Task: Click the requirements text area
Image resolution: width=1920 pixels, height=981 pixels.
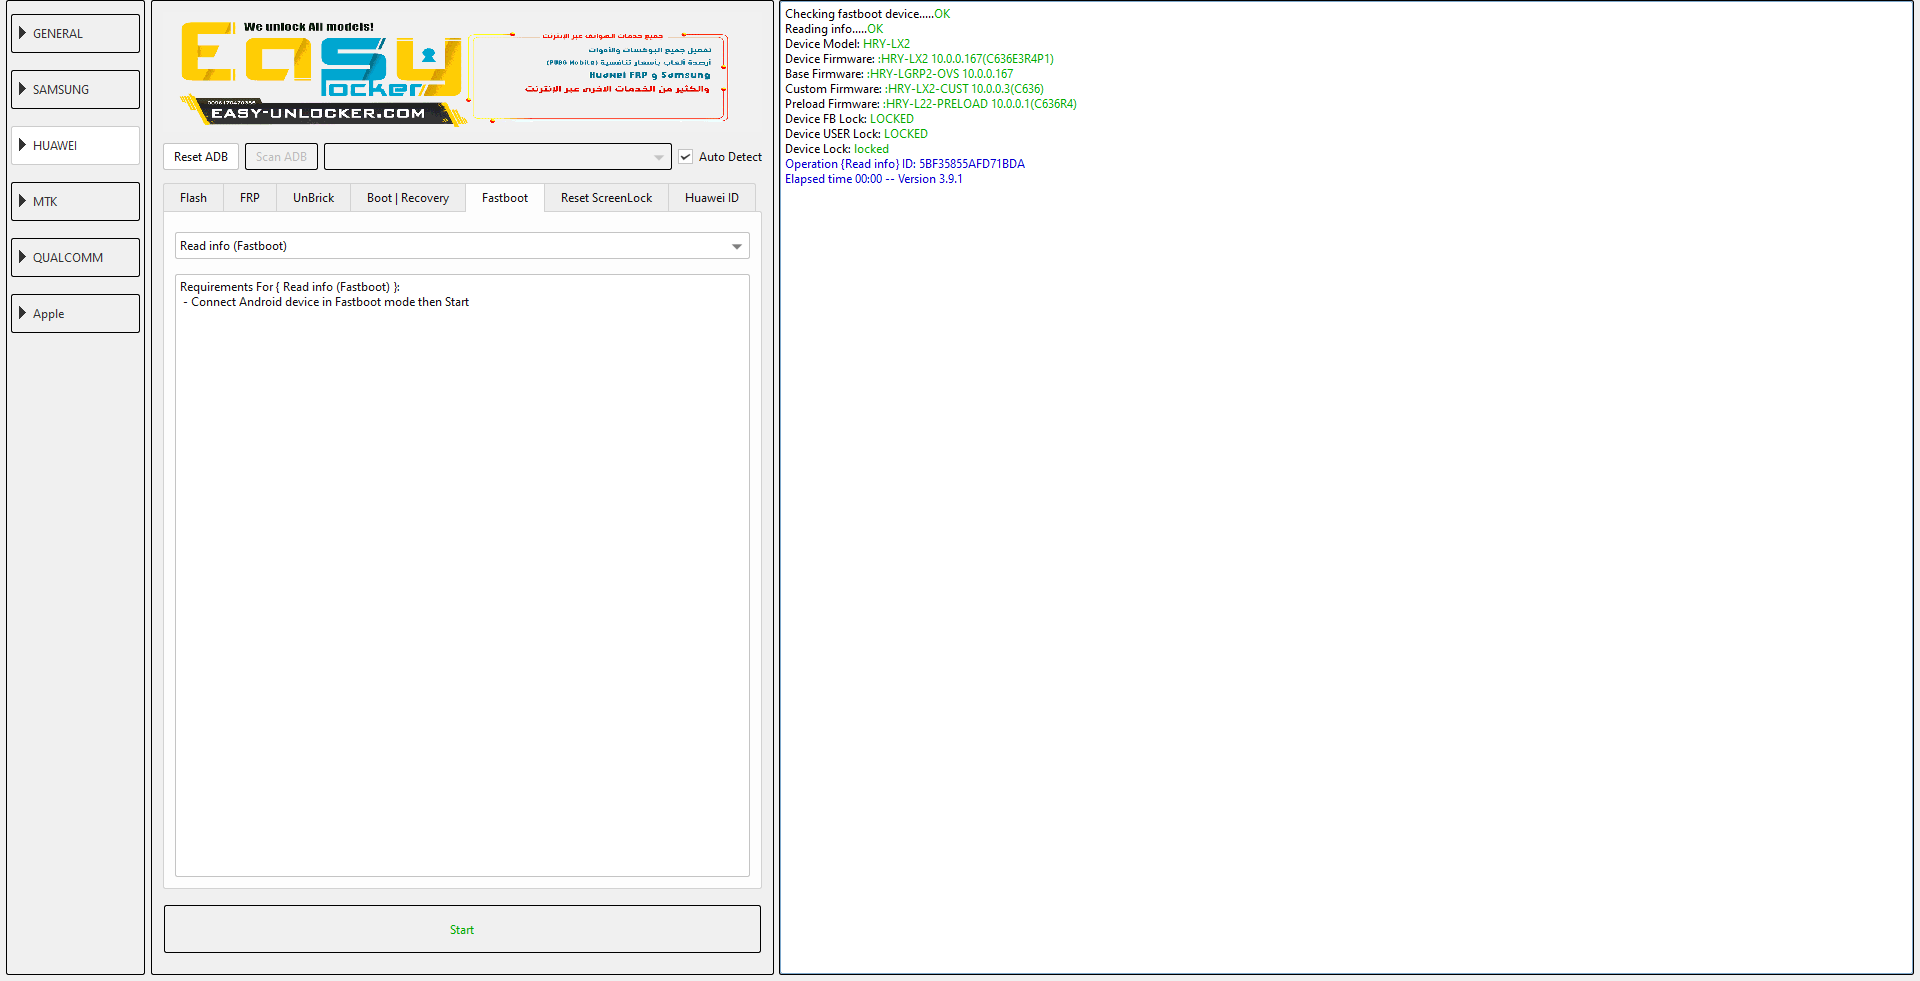Action: tap(462, 575)
